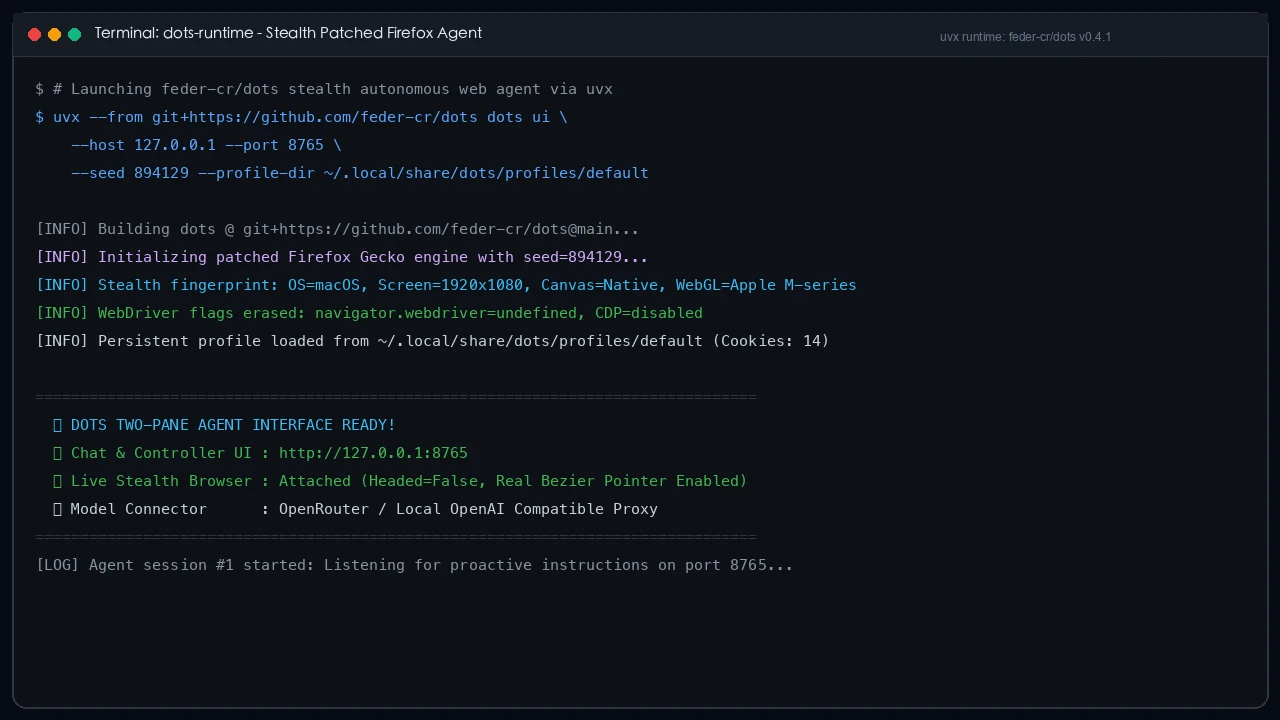Image resolution: width=1280 pixels, height=720 pixels.
Task: Maximize the terminal with the green button
Action: tap(74, 34)
